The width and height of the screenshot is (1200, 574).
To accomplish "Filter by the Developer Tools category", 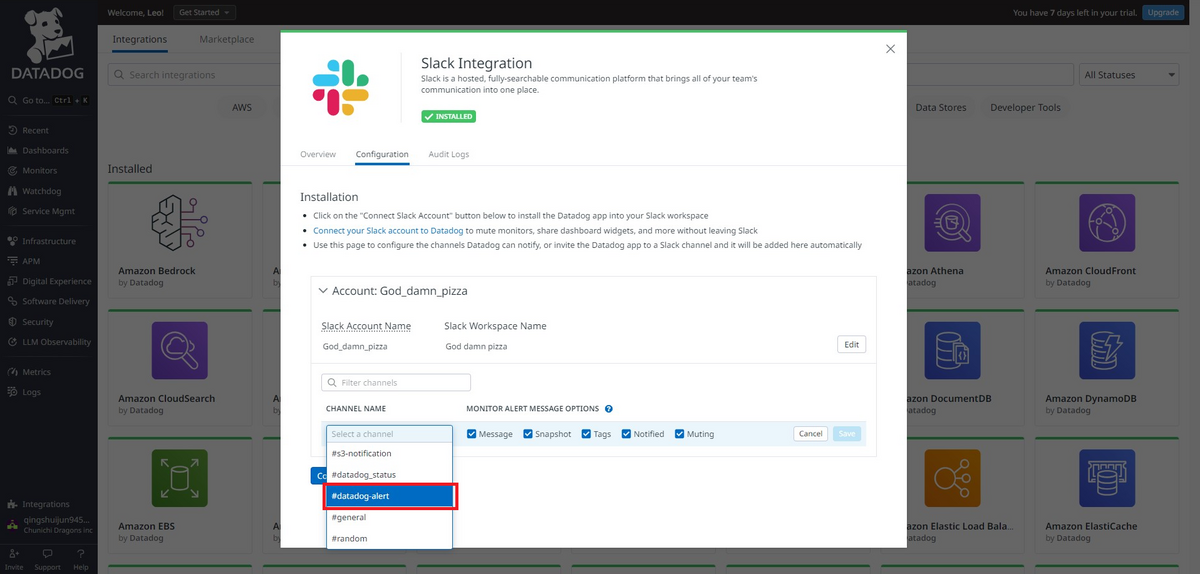I will point(1025,107).
